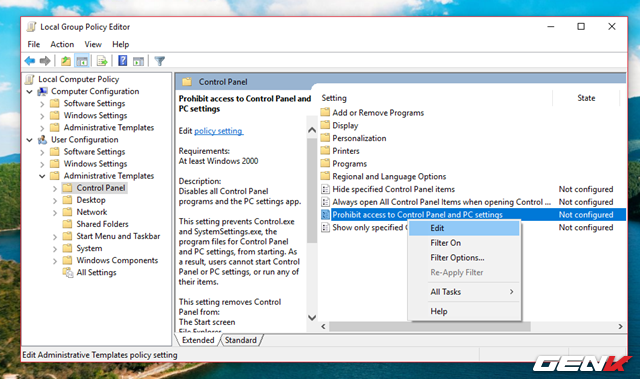Click the description pane scroll up arrow

[312, 130]
